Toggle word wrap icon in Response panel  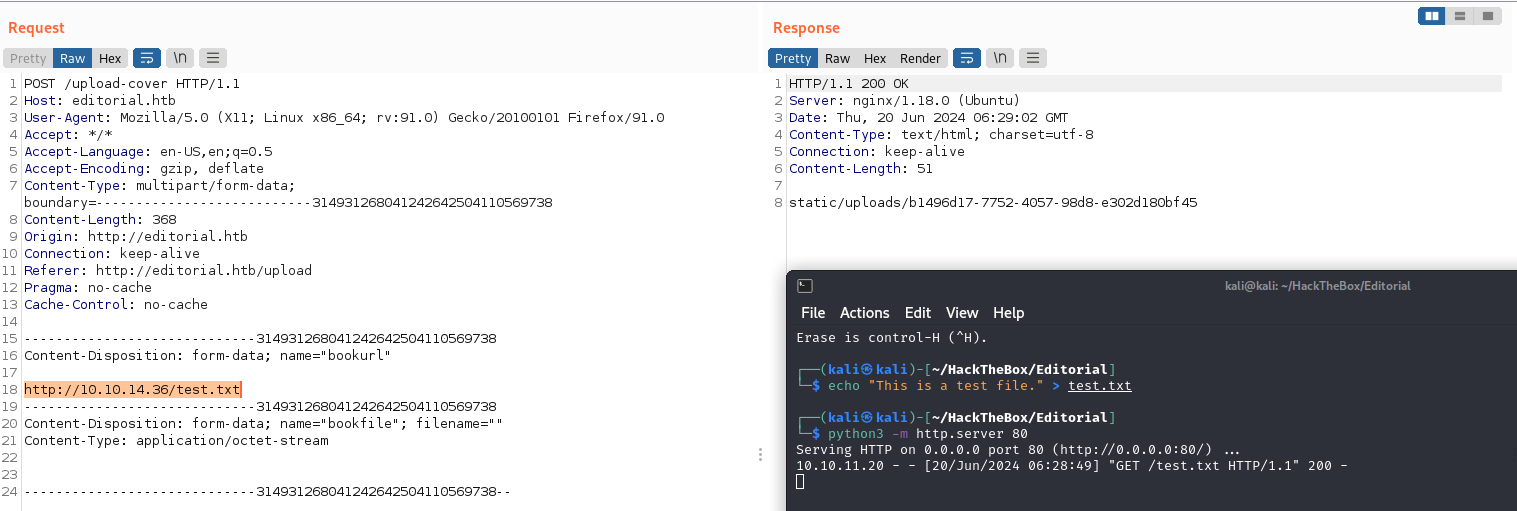click(x=967, y=58)
